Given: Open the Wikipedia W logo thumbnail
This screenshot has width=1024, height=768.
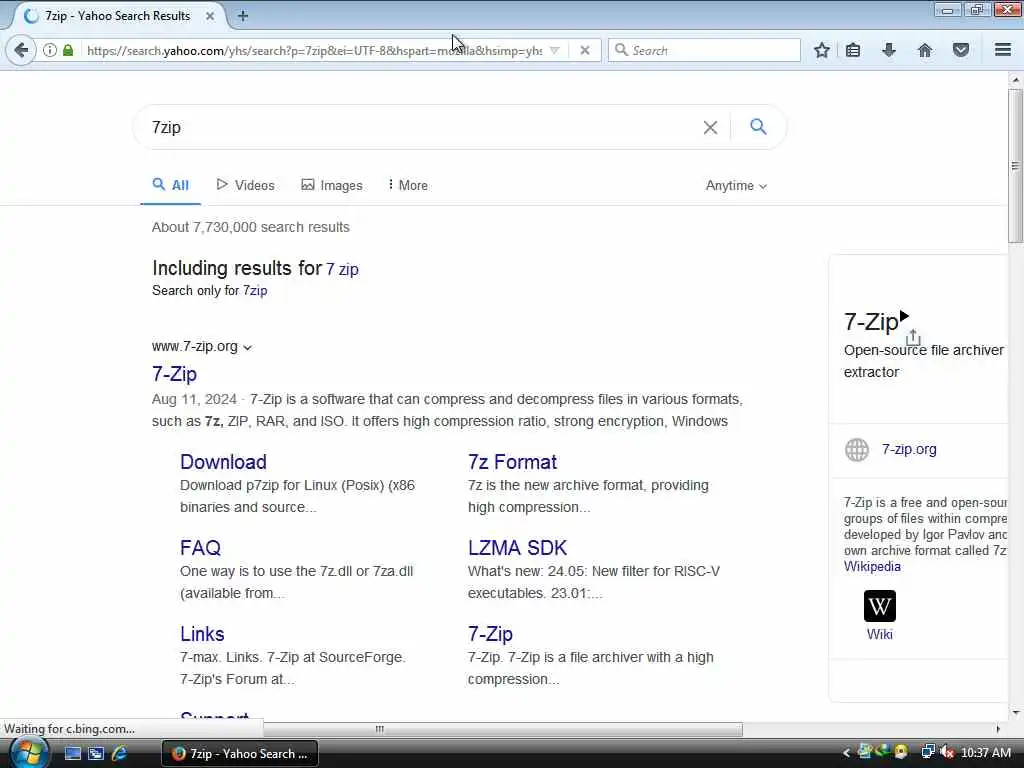Looking at the screenshot, I should pyautogui.click(x=880, y=606).
